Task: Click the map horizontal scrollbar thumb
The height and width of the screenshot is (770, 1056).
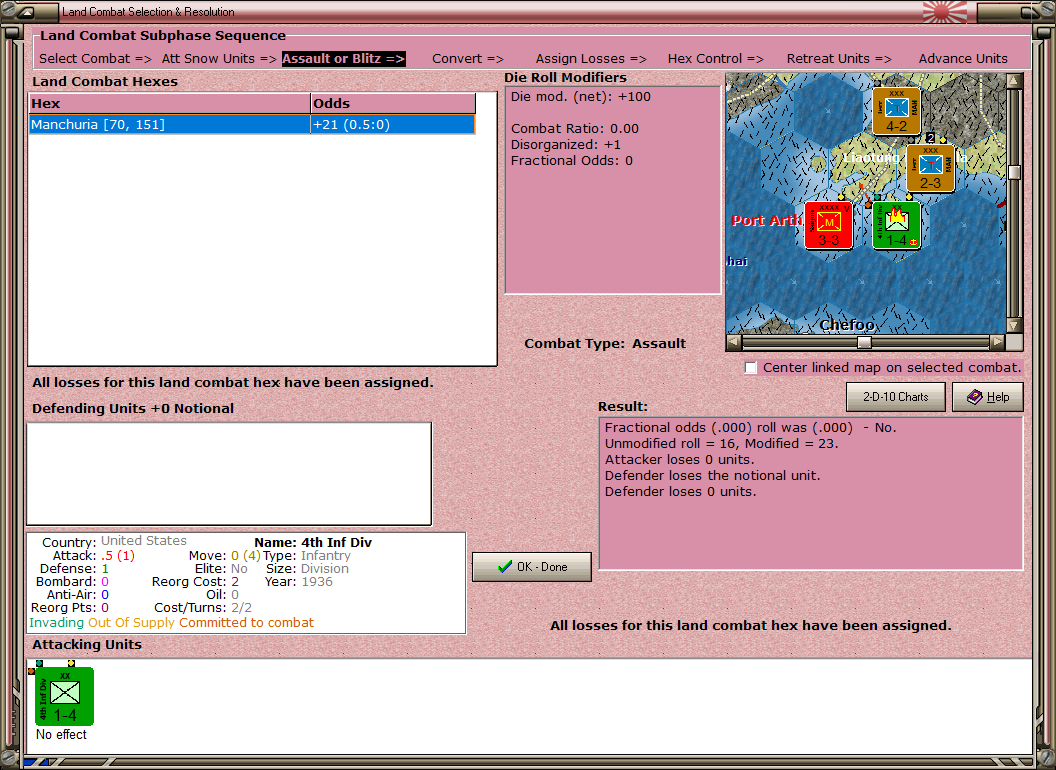Action: (864, 342)
